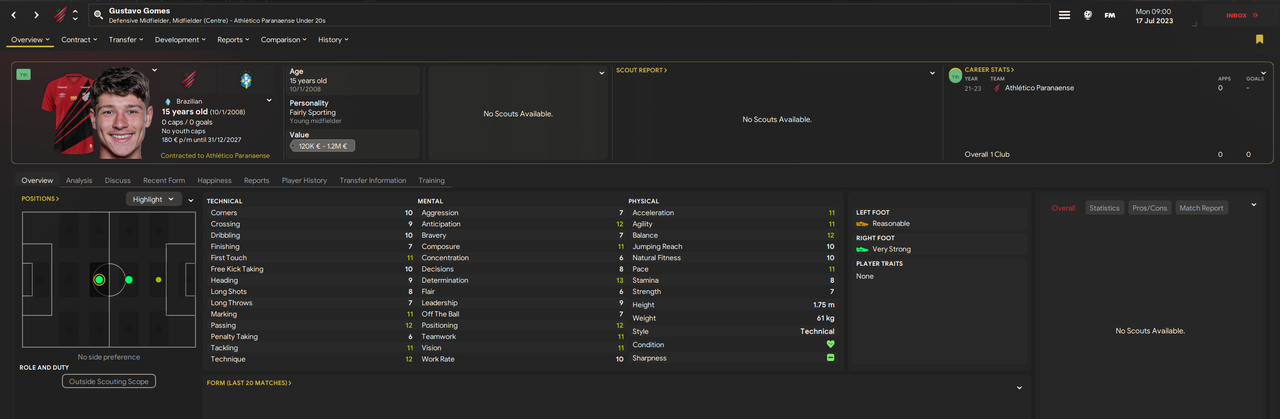Click the Outside Scouting Scope button
This screenshot has height=419, width=1280.
(109, 381)
